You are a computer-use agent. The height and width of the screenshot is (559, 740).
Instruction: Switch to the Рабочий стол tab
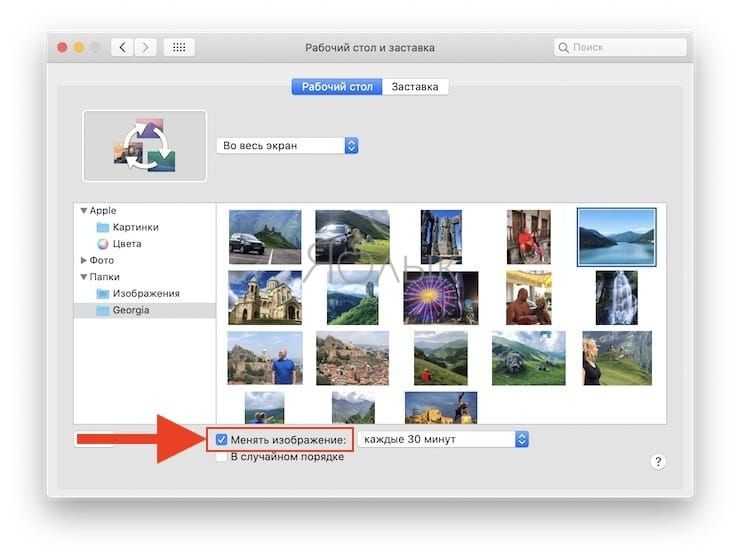tap(337, 87)
